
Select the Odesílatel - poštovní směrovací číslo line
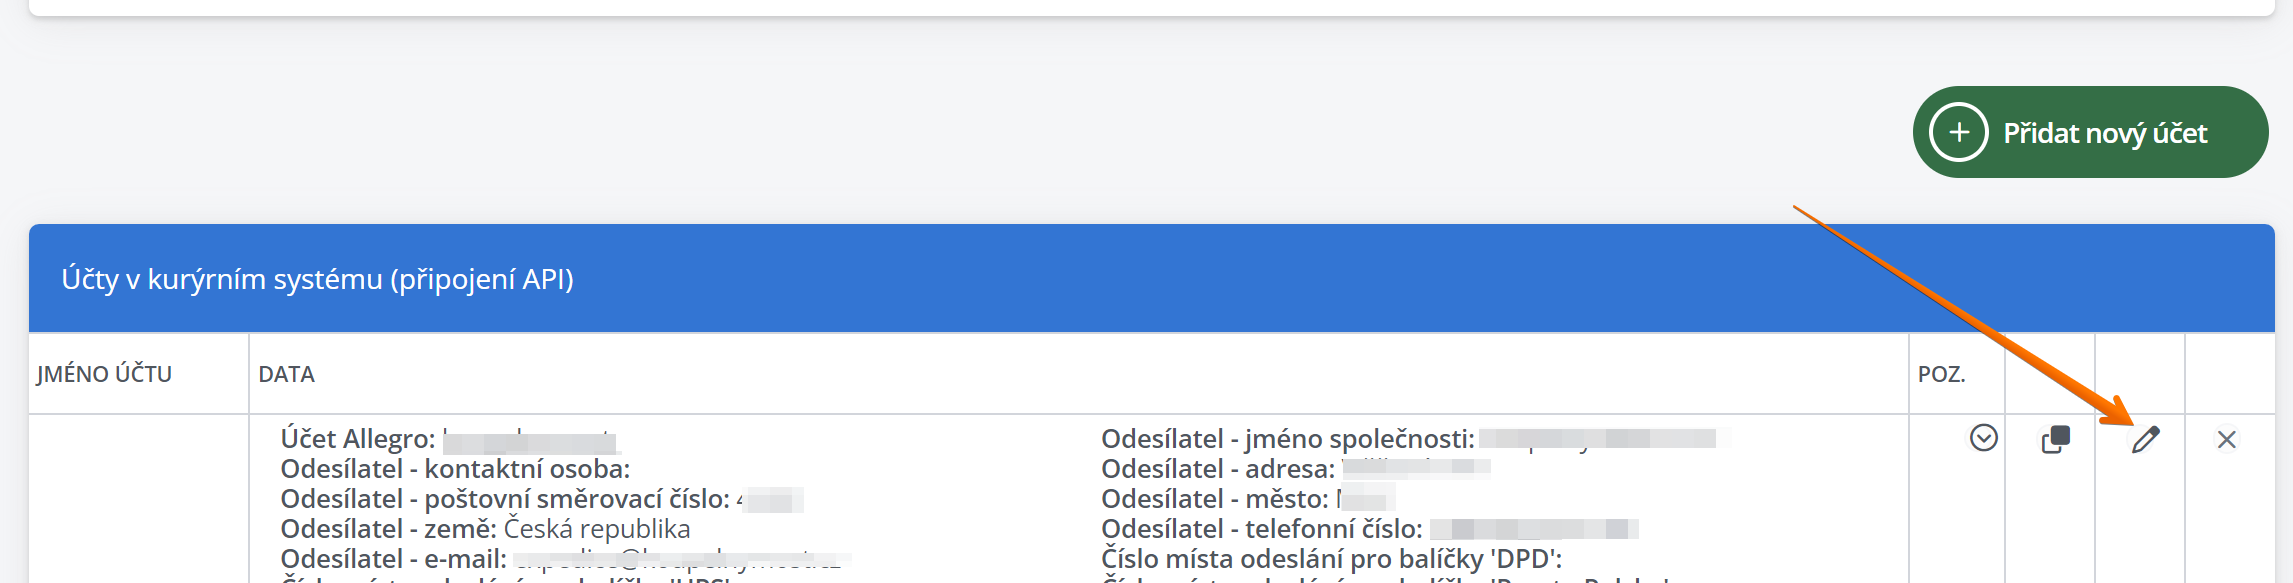[542, 499]
